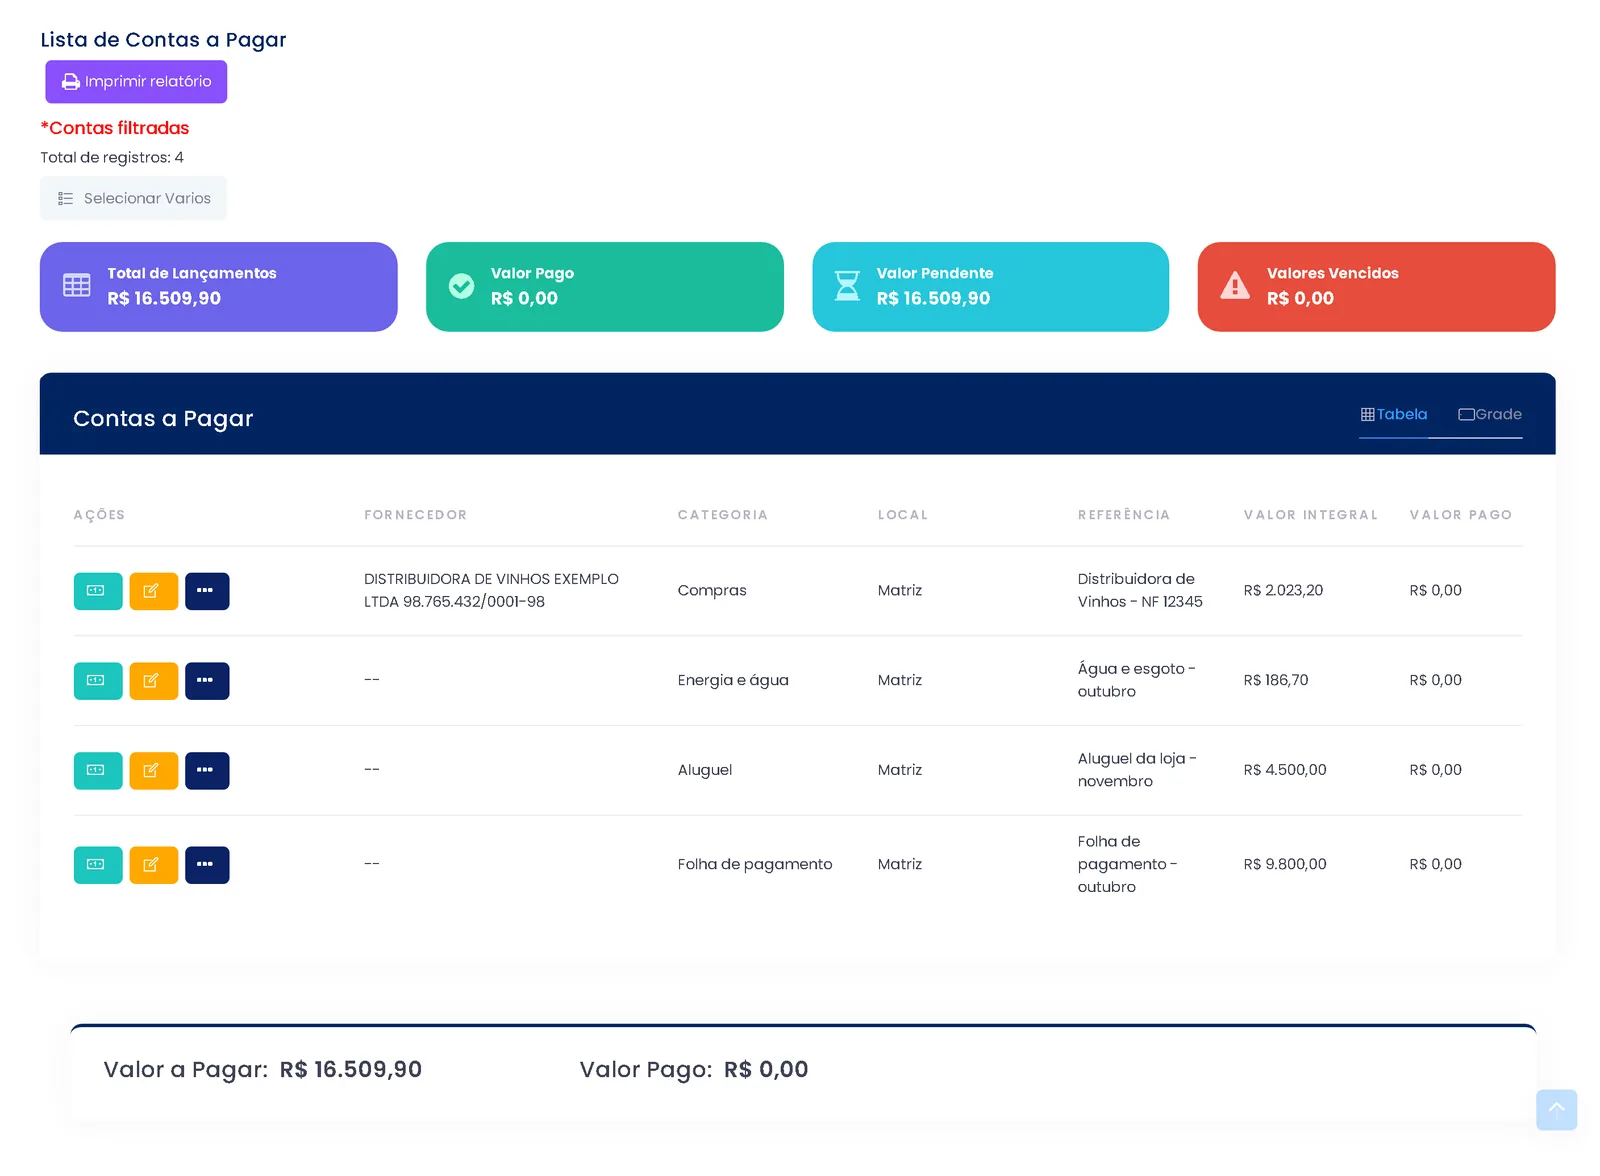Click DISTRIBUIDORA DE VINHOS EXEMPLO LTDA supplier text
The image size is (1600, 1176).
(x=491, y=590)
